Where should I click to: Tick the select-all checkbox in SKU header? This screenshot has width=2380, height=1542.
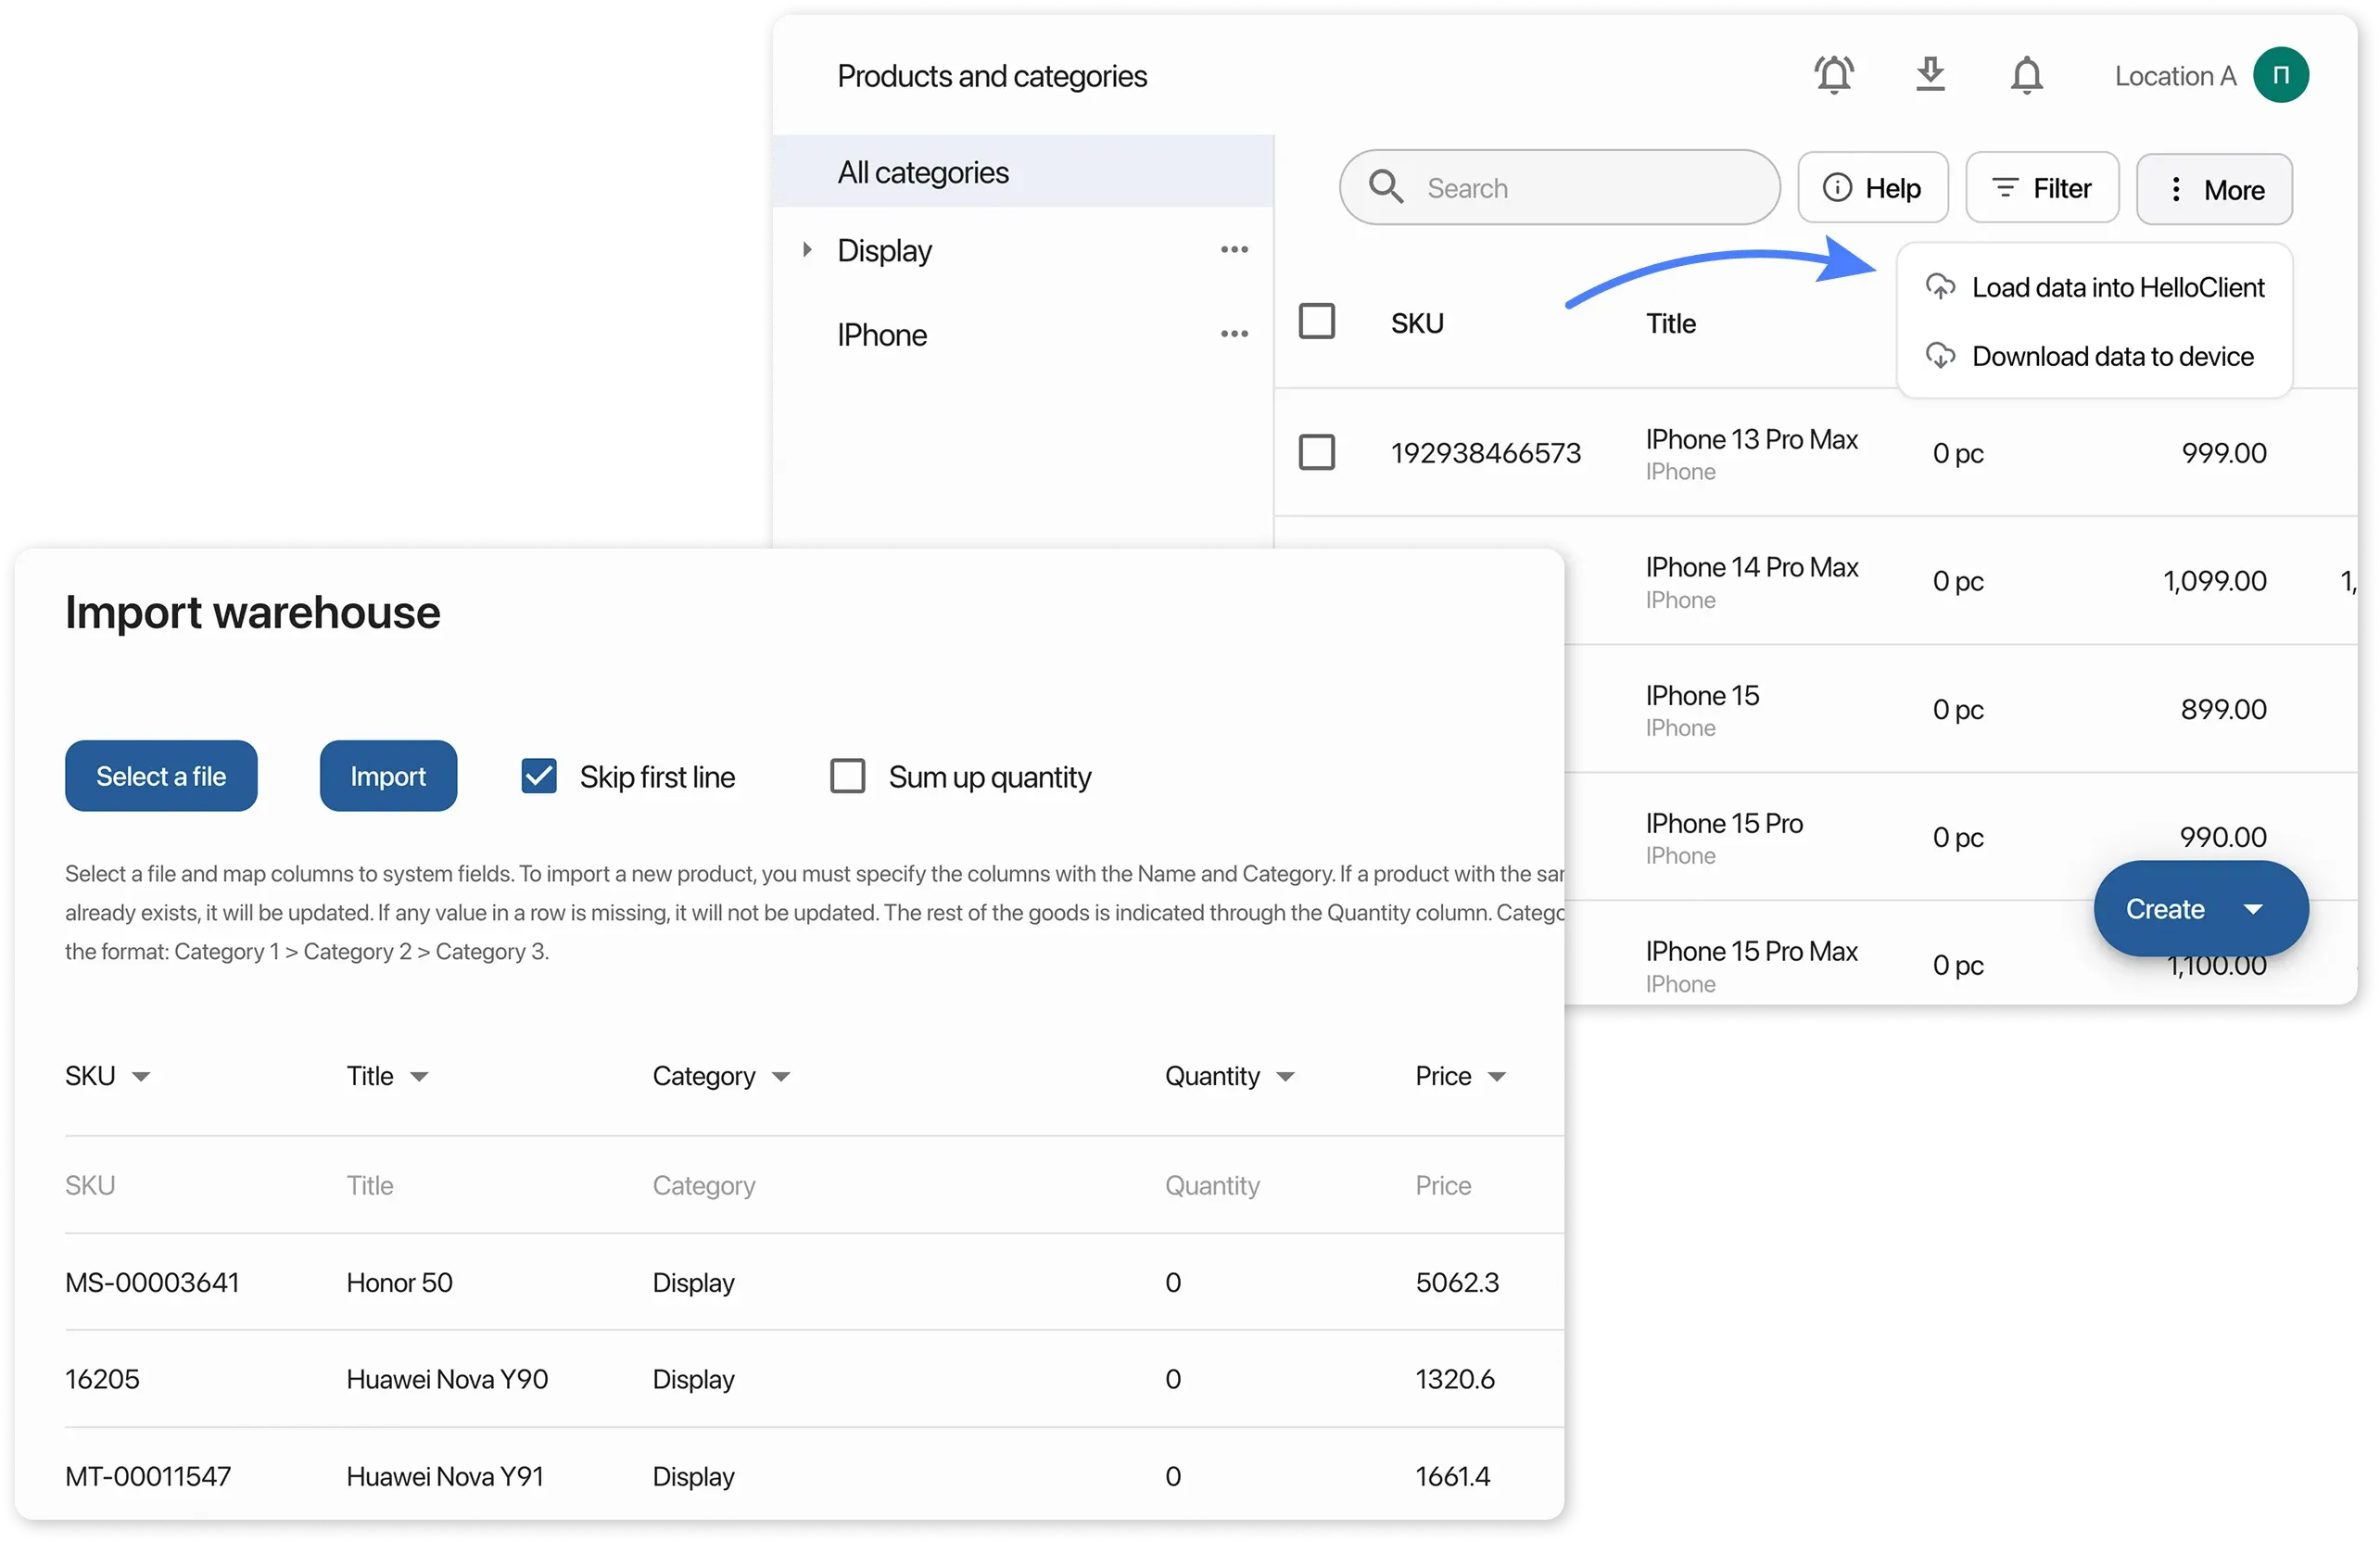(x=1316, y=322)
